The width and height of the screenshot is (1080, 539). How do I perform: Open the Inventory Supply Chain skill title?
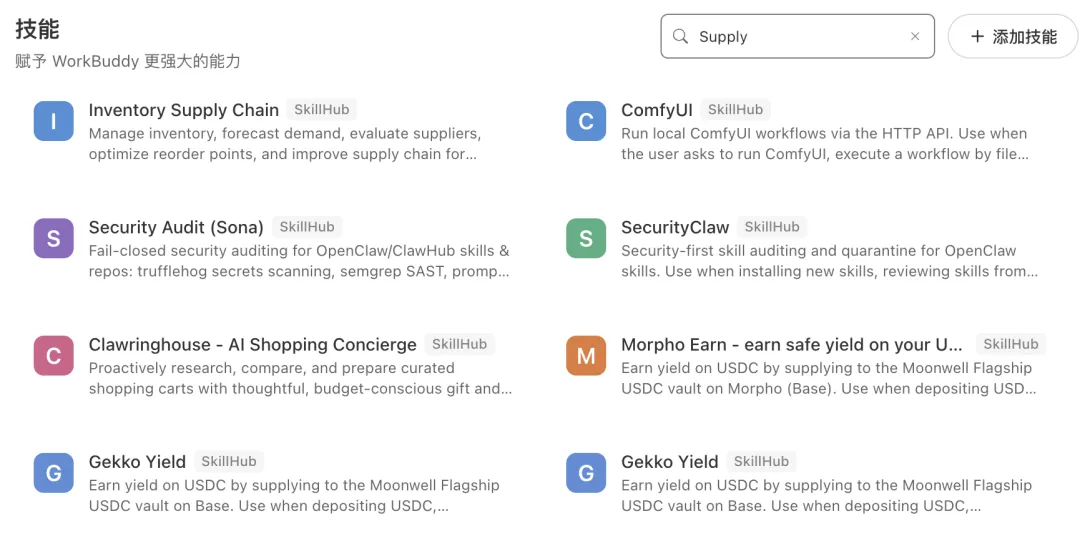coord(183,110)
